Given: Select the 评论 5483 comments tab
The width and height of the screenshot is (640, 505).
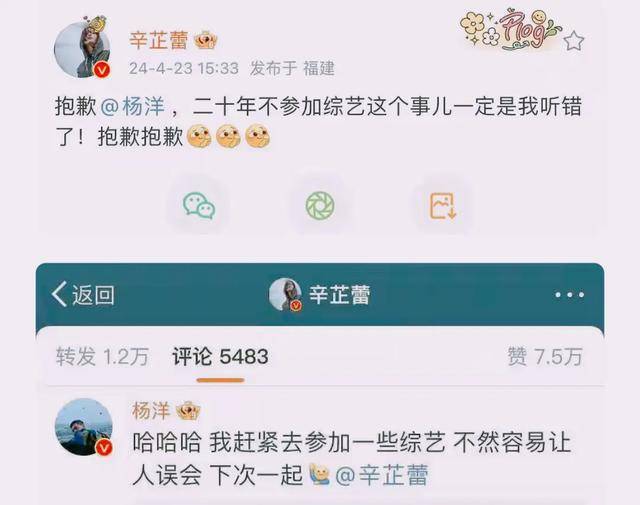Looking at the screenshot, I should (x=220, y=356).
